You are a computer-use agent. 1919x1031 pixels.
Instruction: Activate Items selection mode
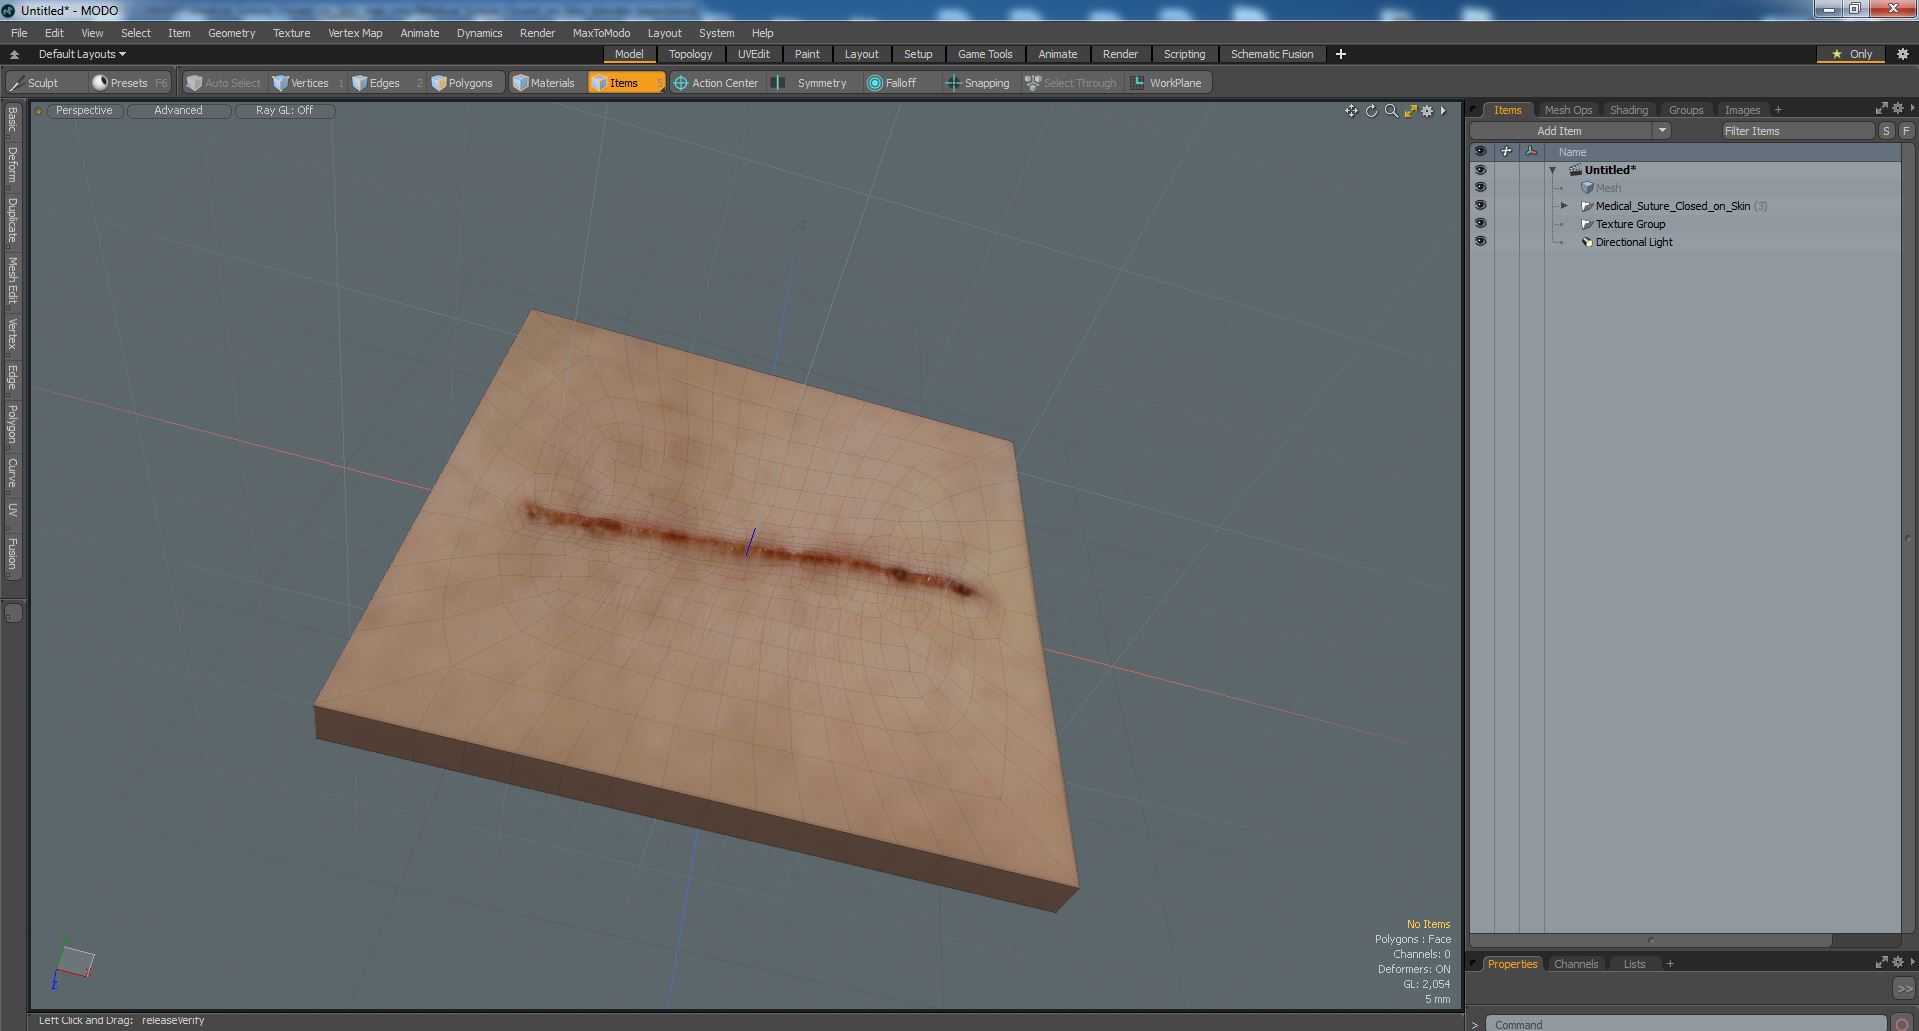point(625,83)
